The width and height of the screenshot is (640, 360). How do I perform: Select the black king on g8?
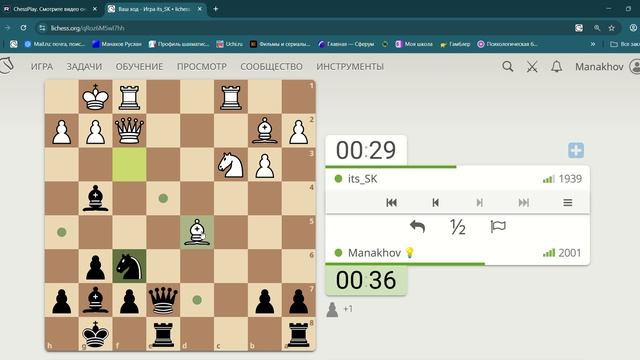point(96,334)
